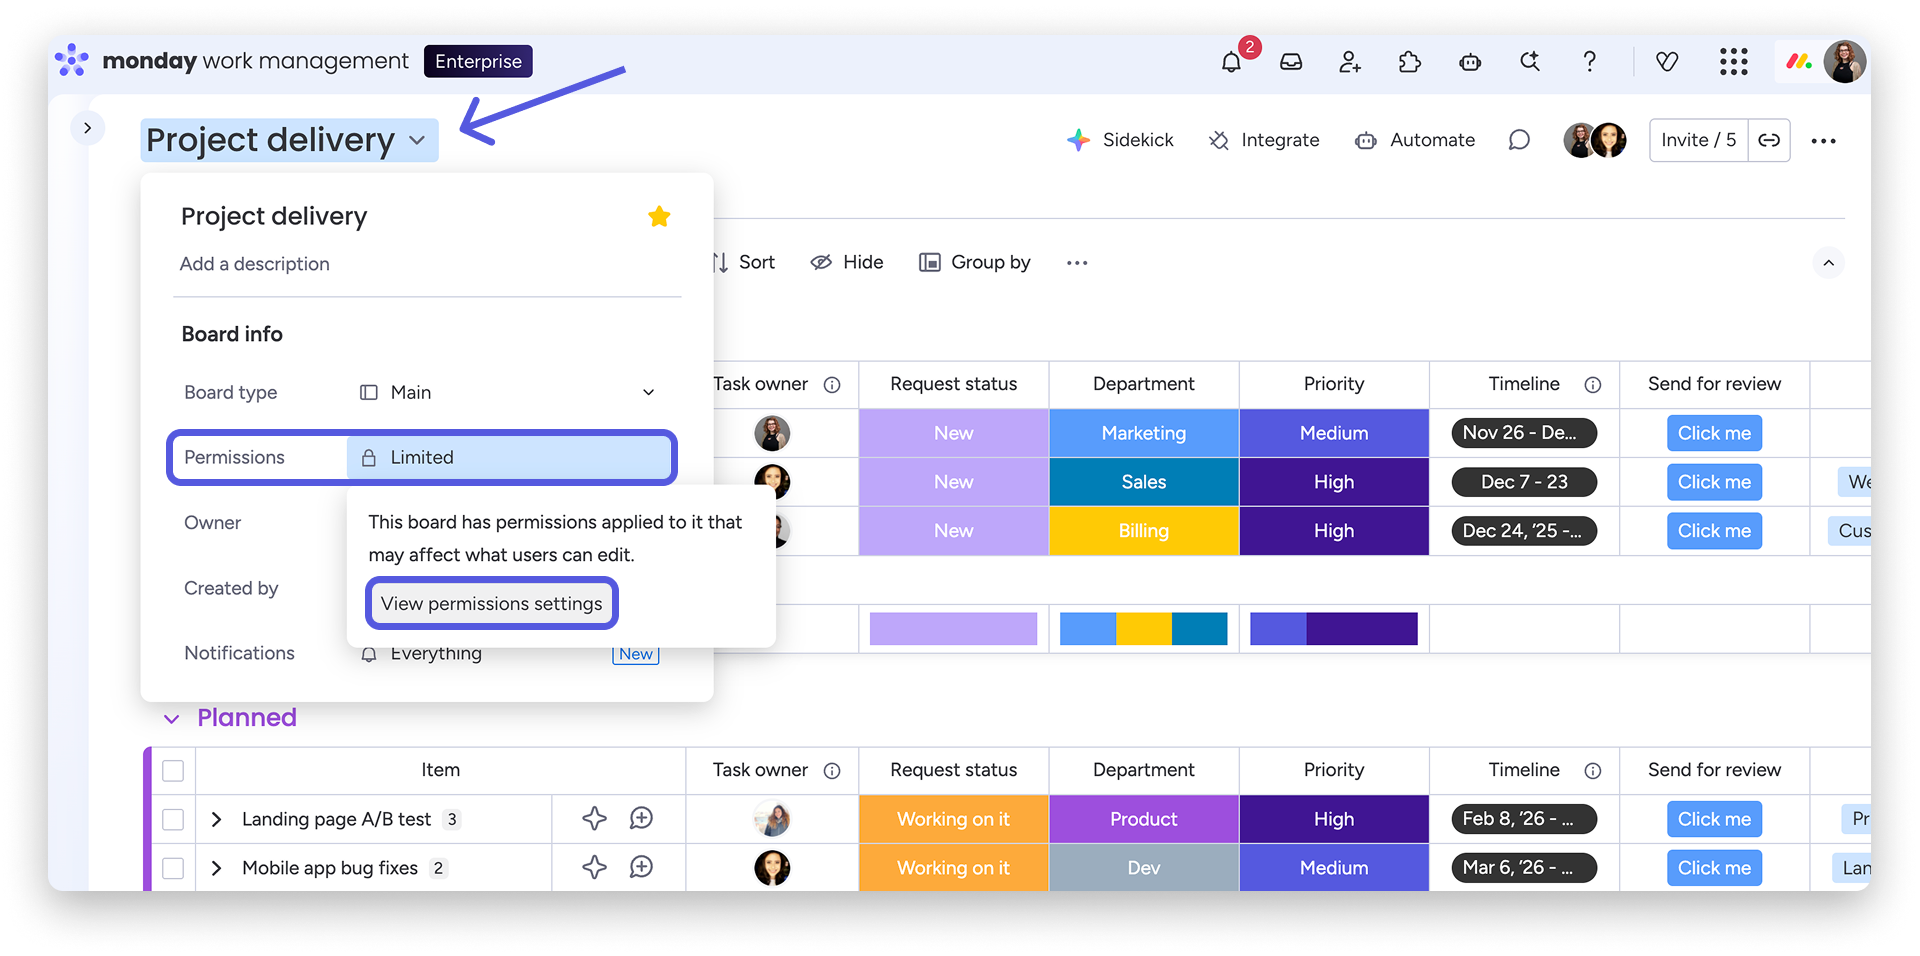Expand the left sidebar

(88, 128)
